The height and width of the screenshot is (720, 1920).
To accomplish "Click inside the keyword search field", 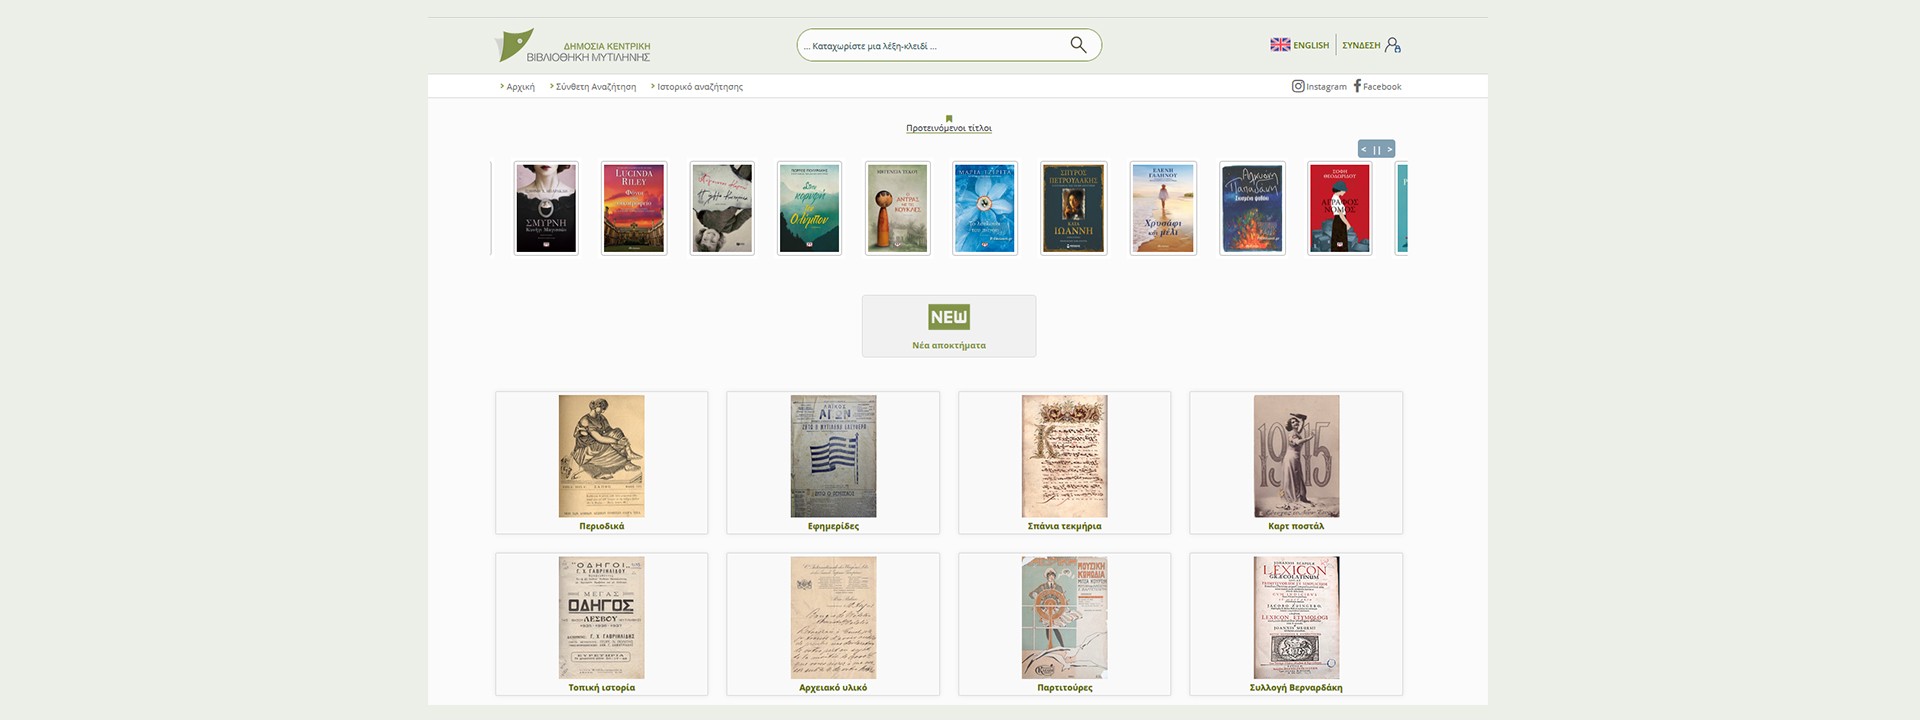I will click(x=930, y=46).
